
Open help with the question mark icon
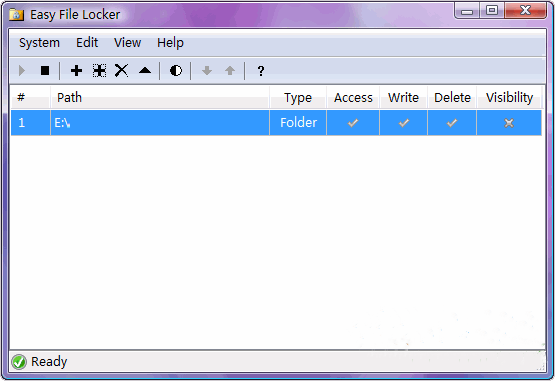(x=261, y=71)
